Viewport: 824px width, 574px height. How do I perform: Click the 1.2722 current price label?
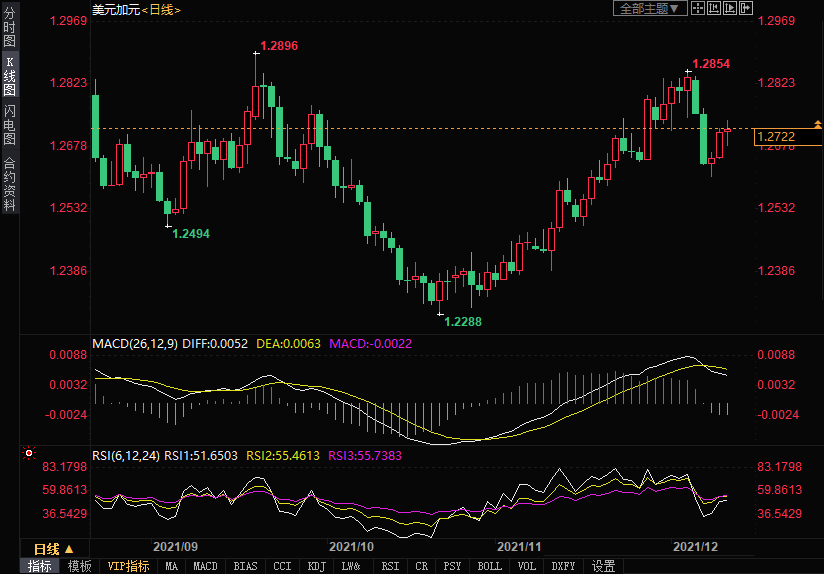click(777, 137)
